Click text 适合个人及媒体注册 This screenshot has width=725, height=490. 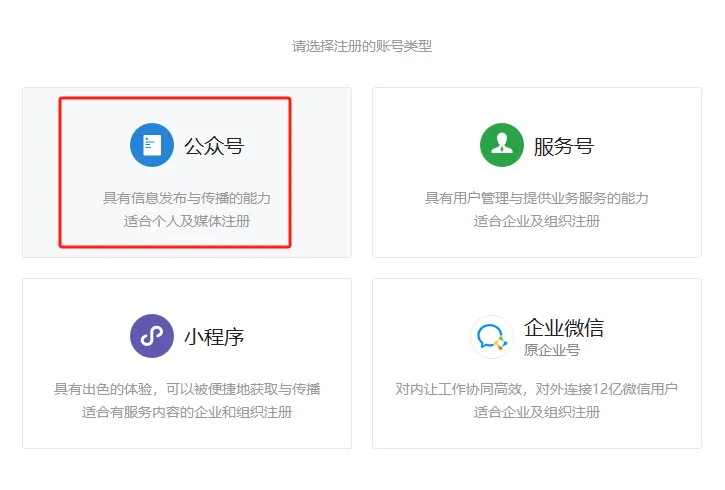186,221
